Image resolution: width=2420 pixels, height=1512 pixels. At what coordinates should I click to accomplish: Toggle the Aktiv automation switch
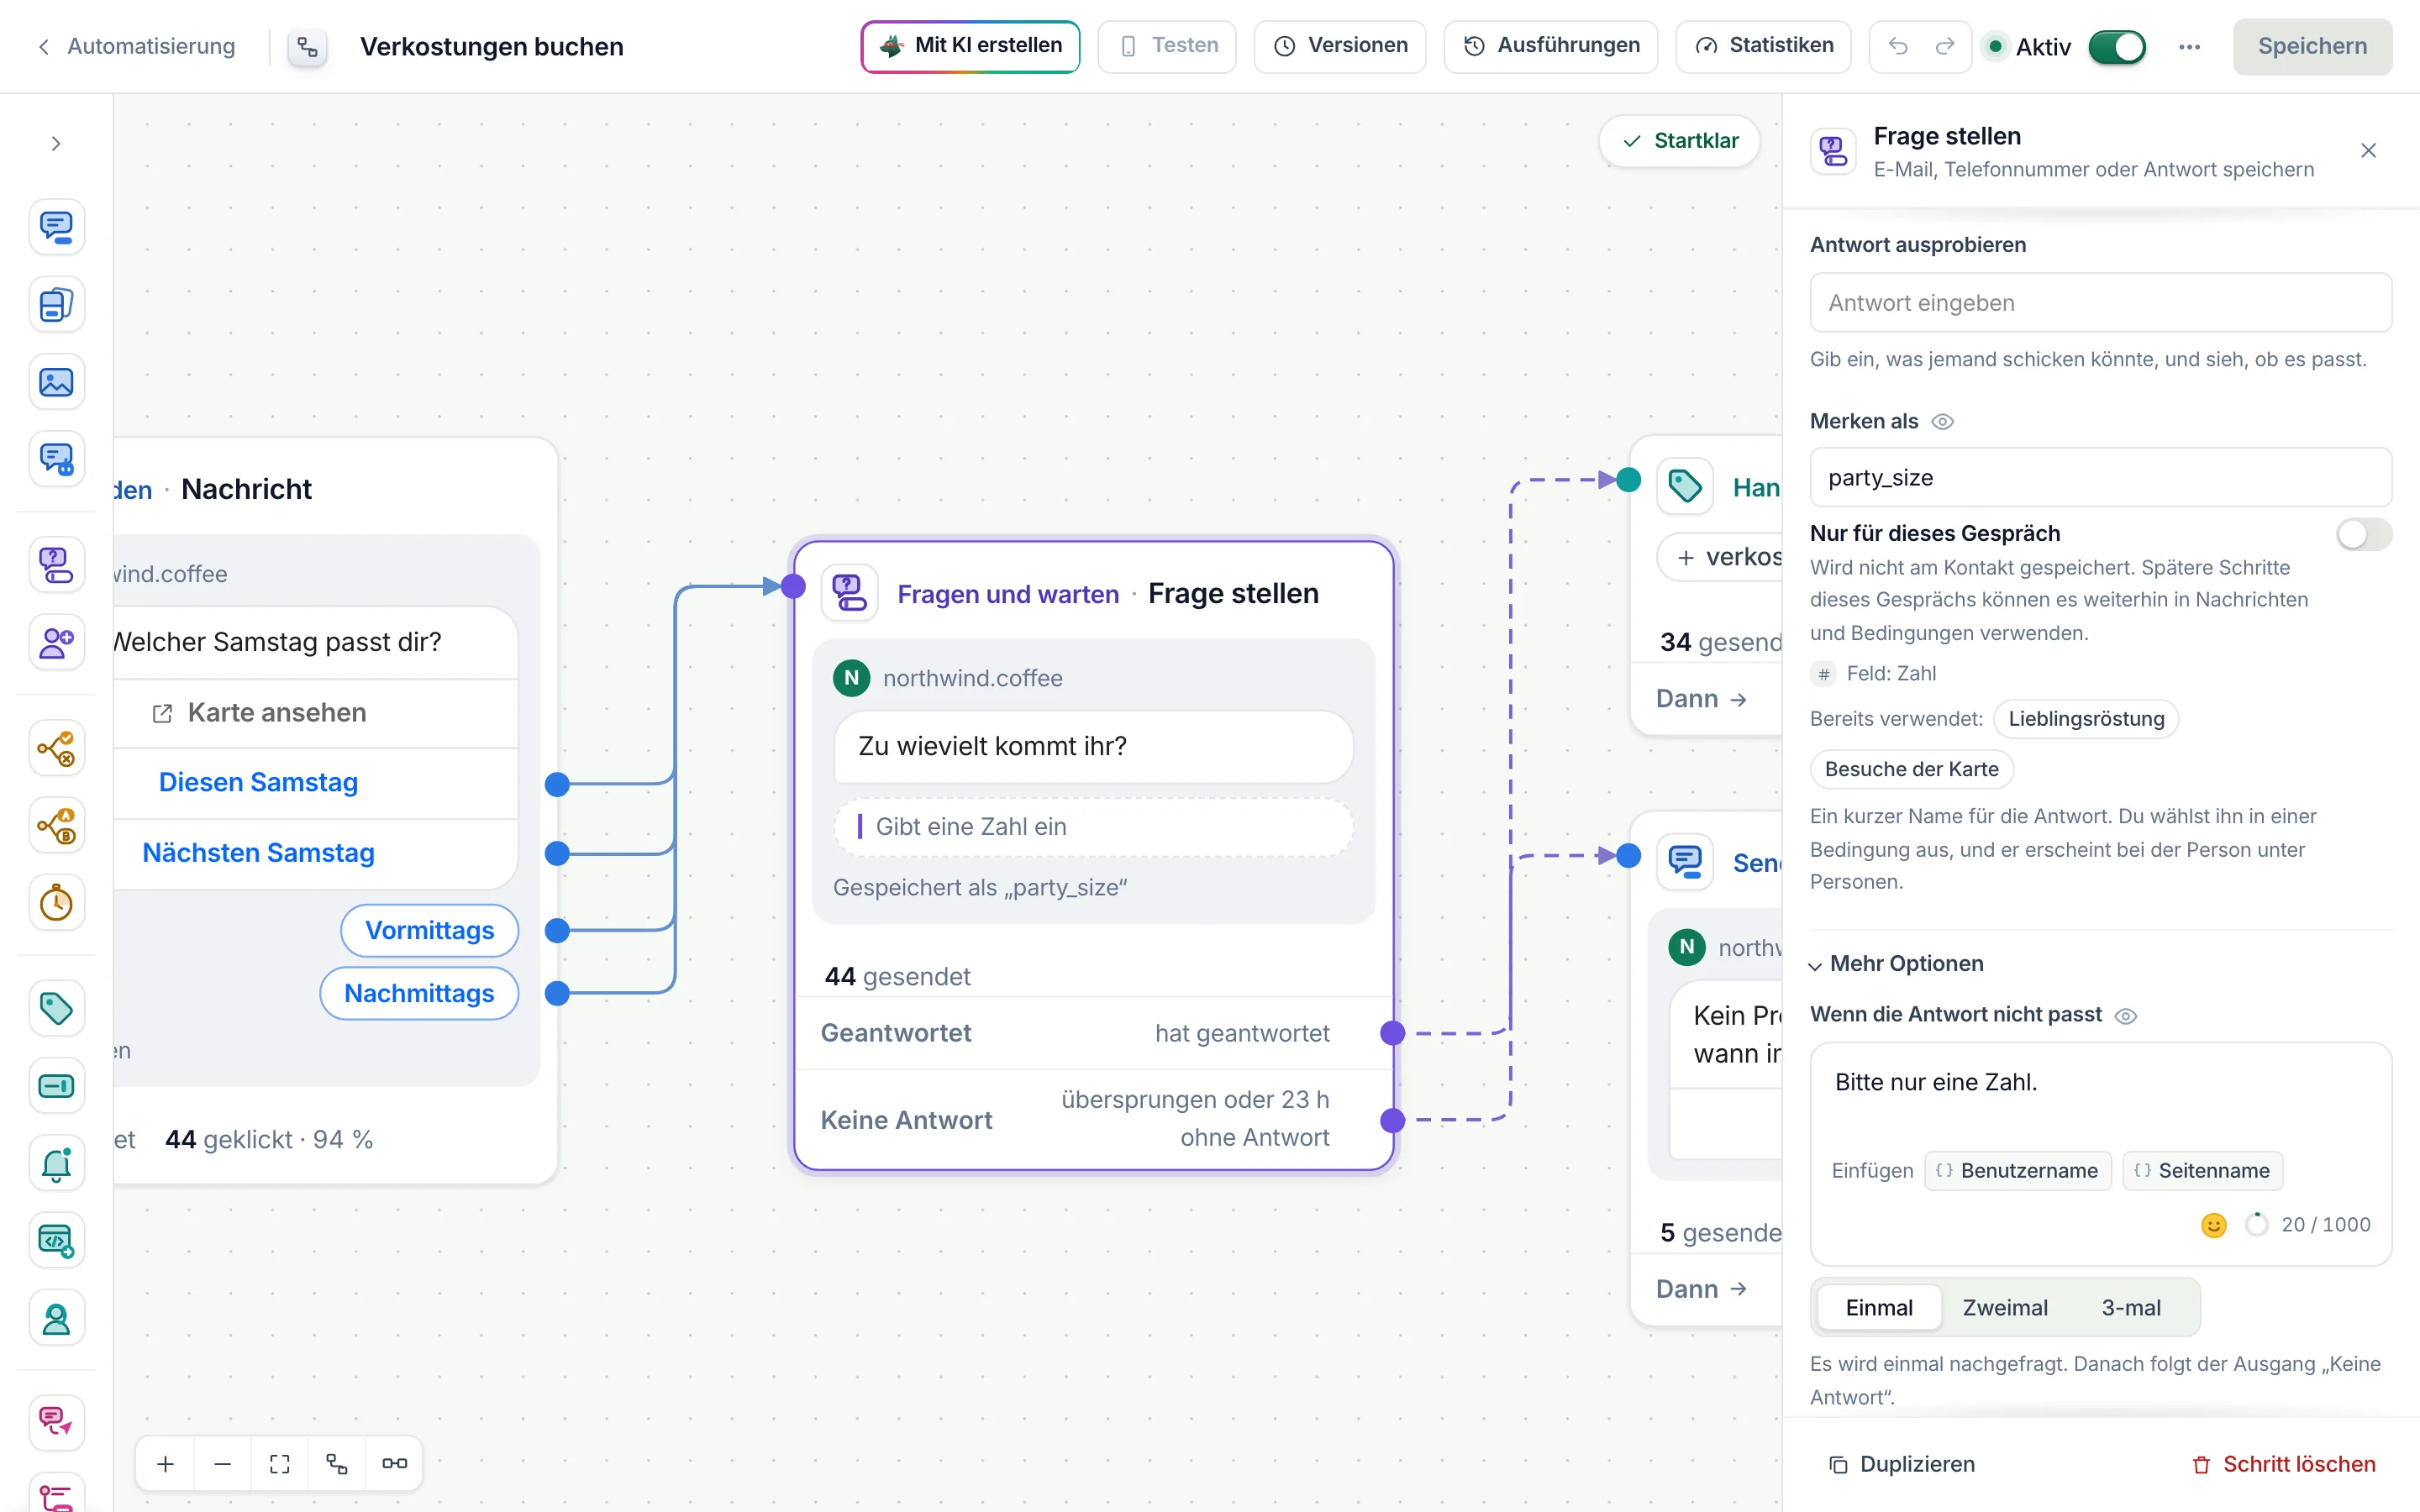tap(2117, 46)
